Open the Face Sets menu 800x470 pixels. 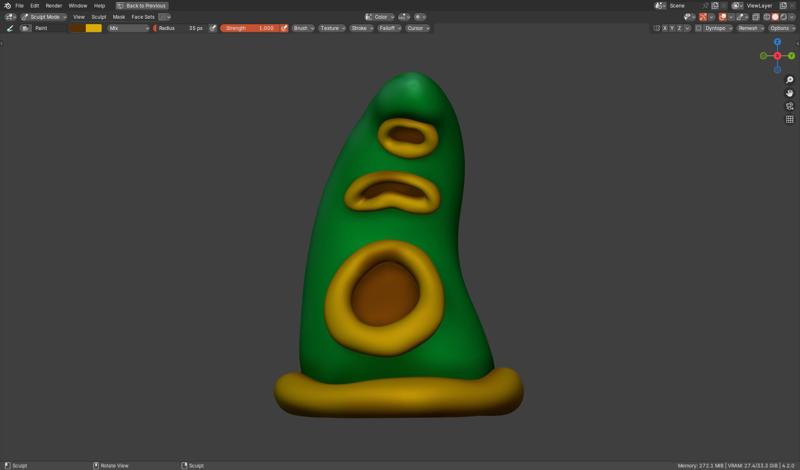click(143, 17)
